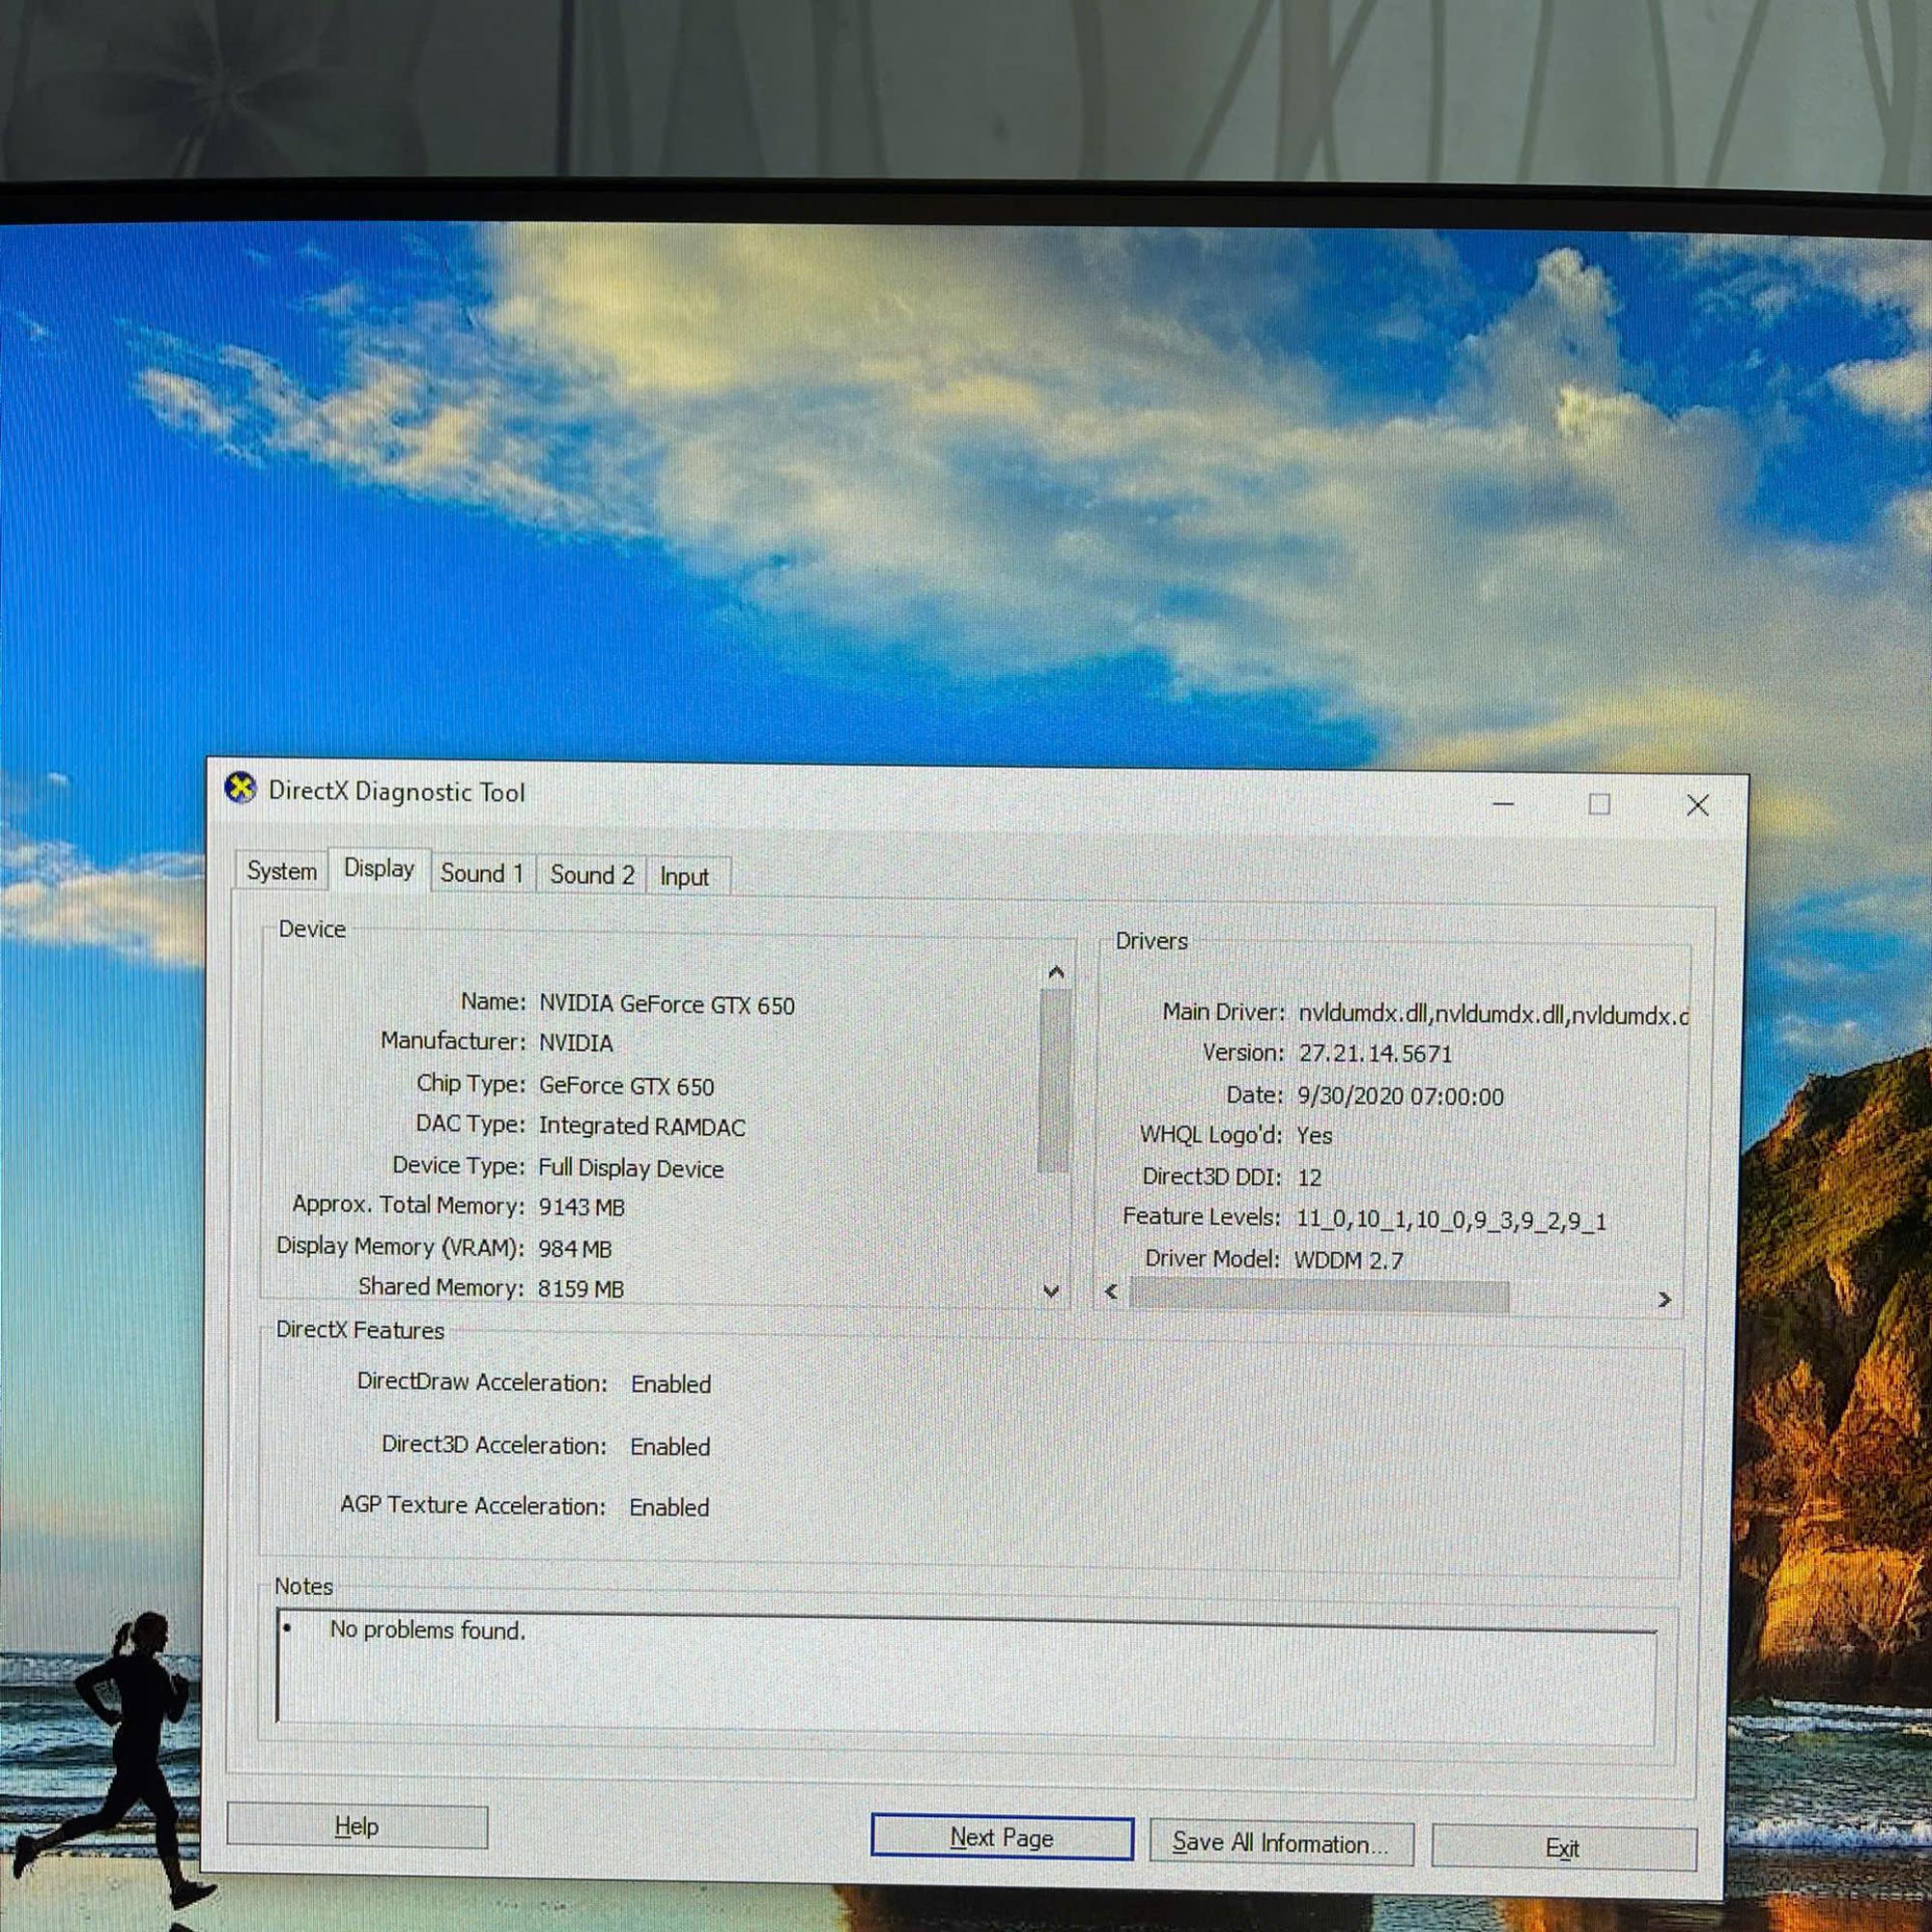The width and height of the screenshot is (1932, 1932).
Task: Open the Sound 1 tab
Action: (x=483, y=873)
